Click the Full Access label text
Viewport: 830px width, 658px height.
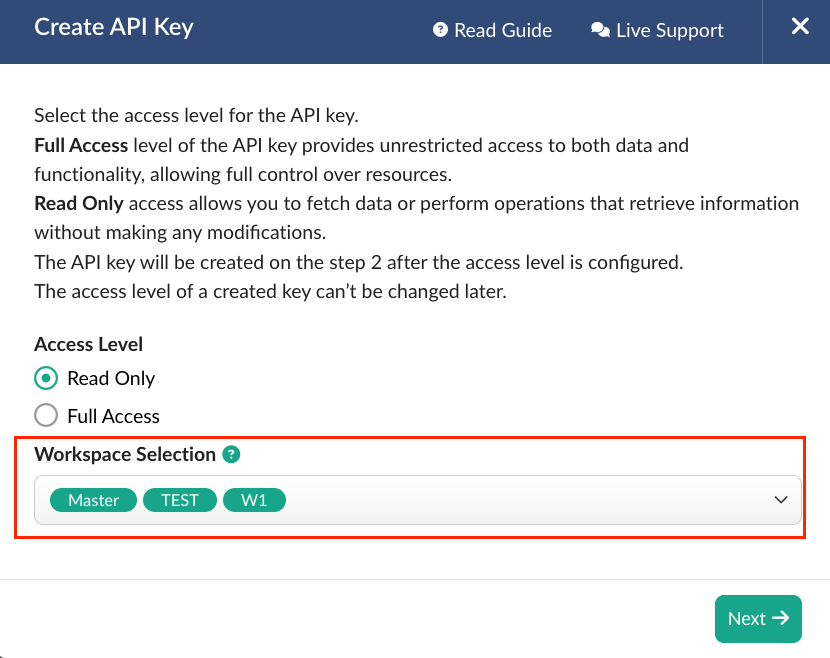click(113, 416)
